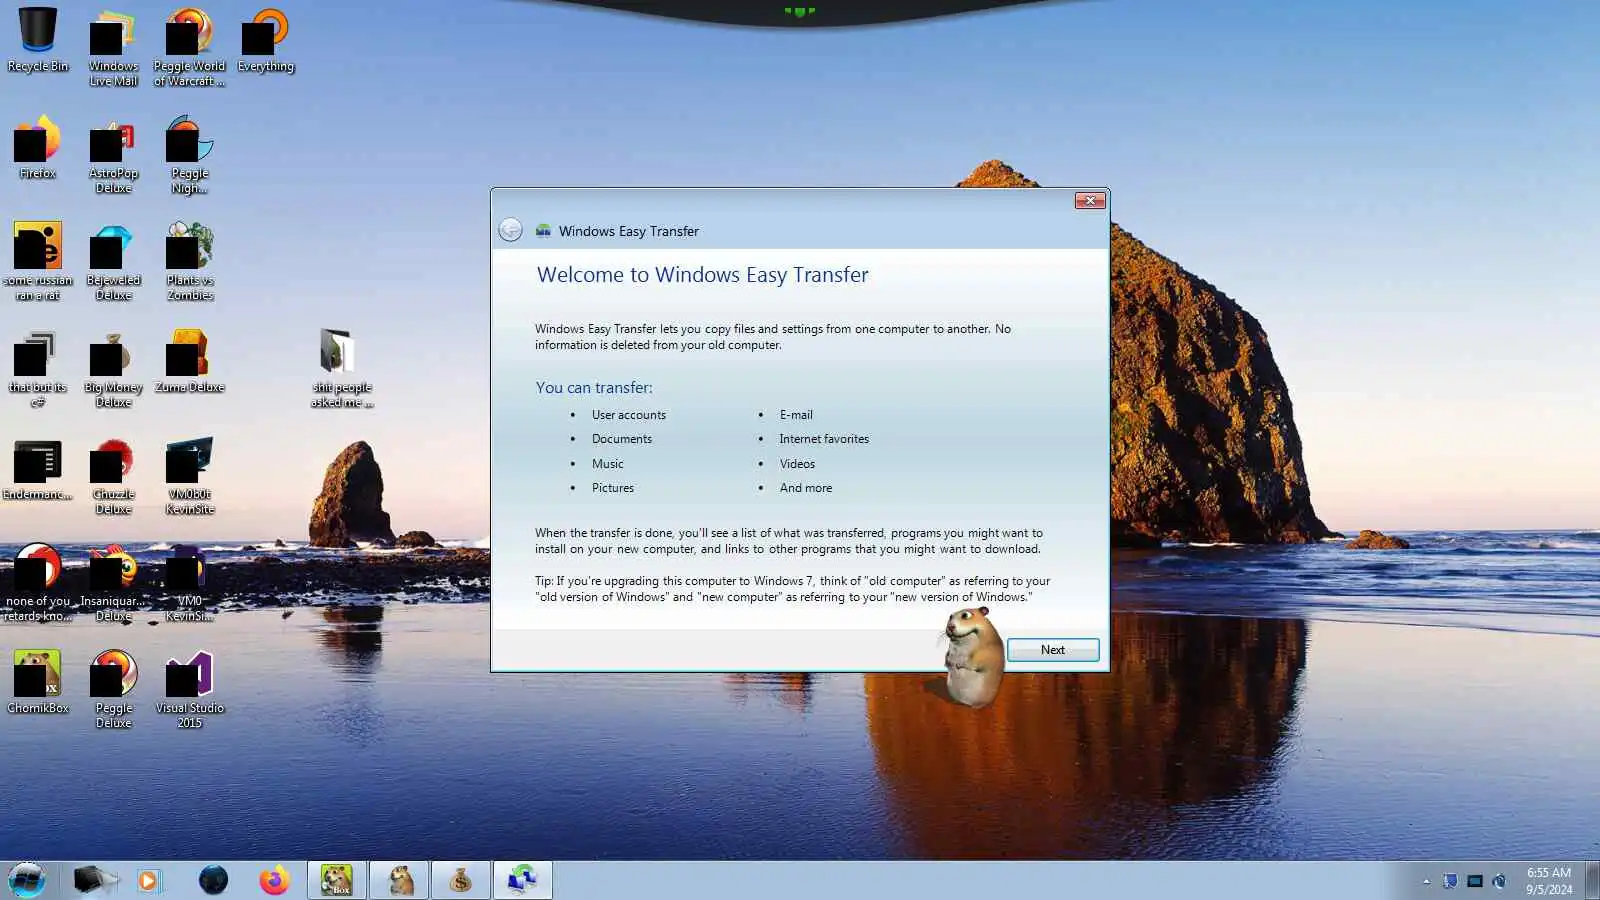
Task: Select Zuma Deluxe desktop icon
Action: [x=189, y=361]
